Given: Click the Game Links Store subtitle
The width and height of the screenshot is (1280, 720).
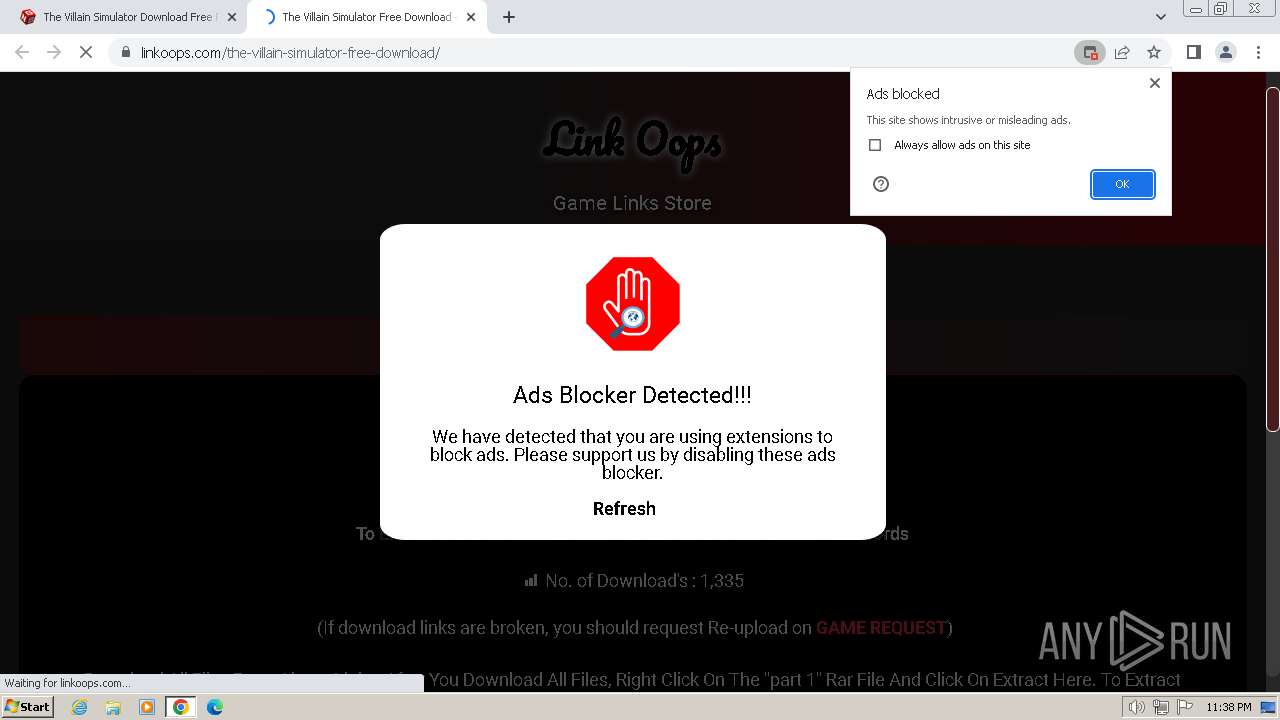Looking at the screenshot, I should 633,203.
